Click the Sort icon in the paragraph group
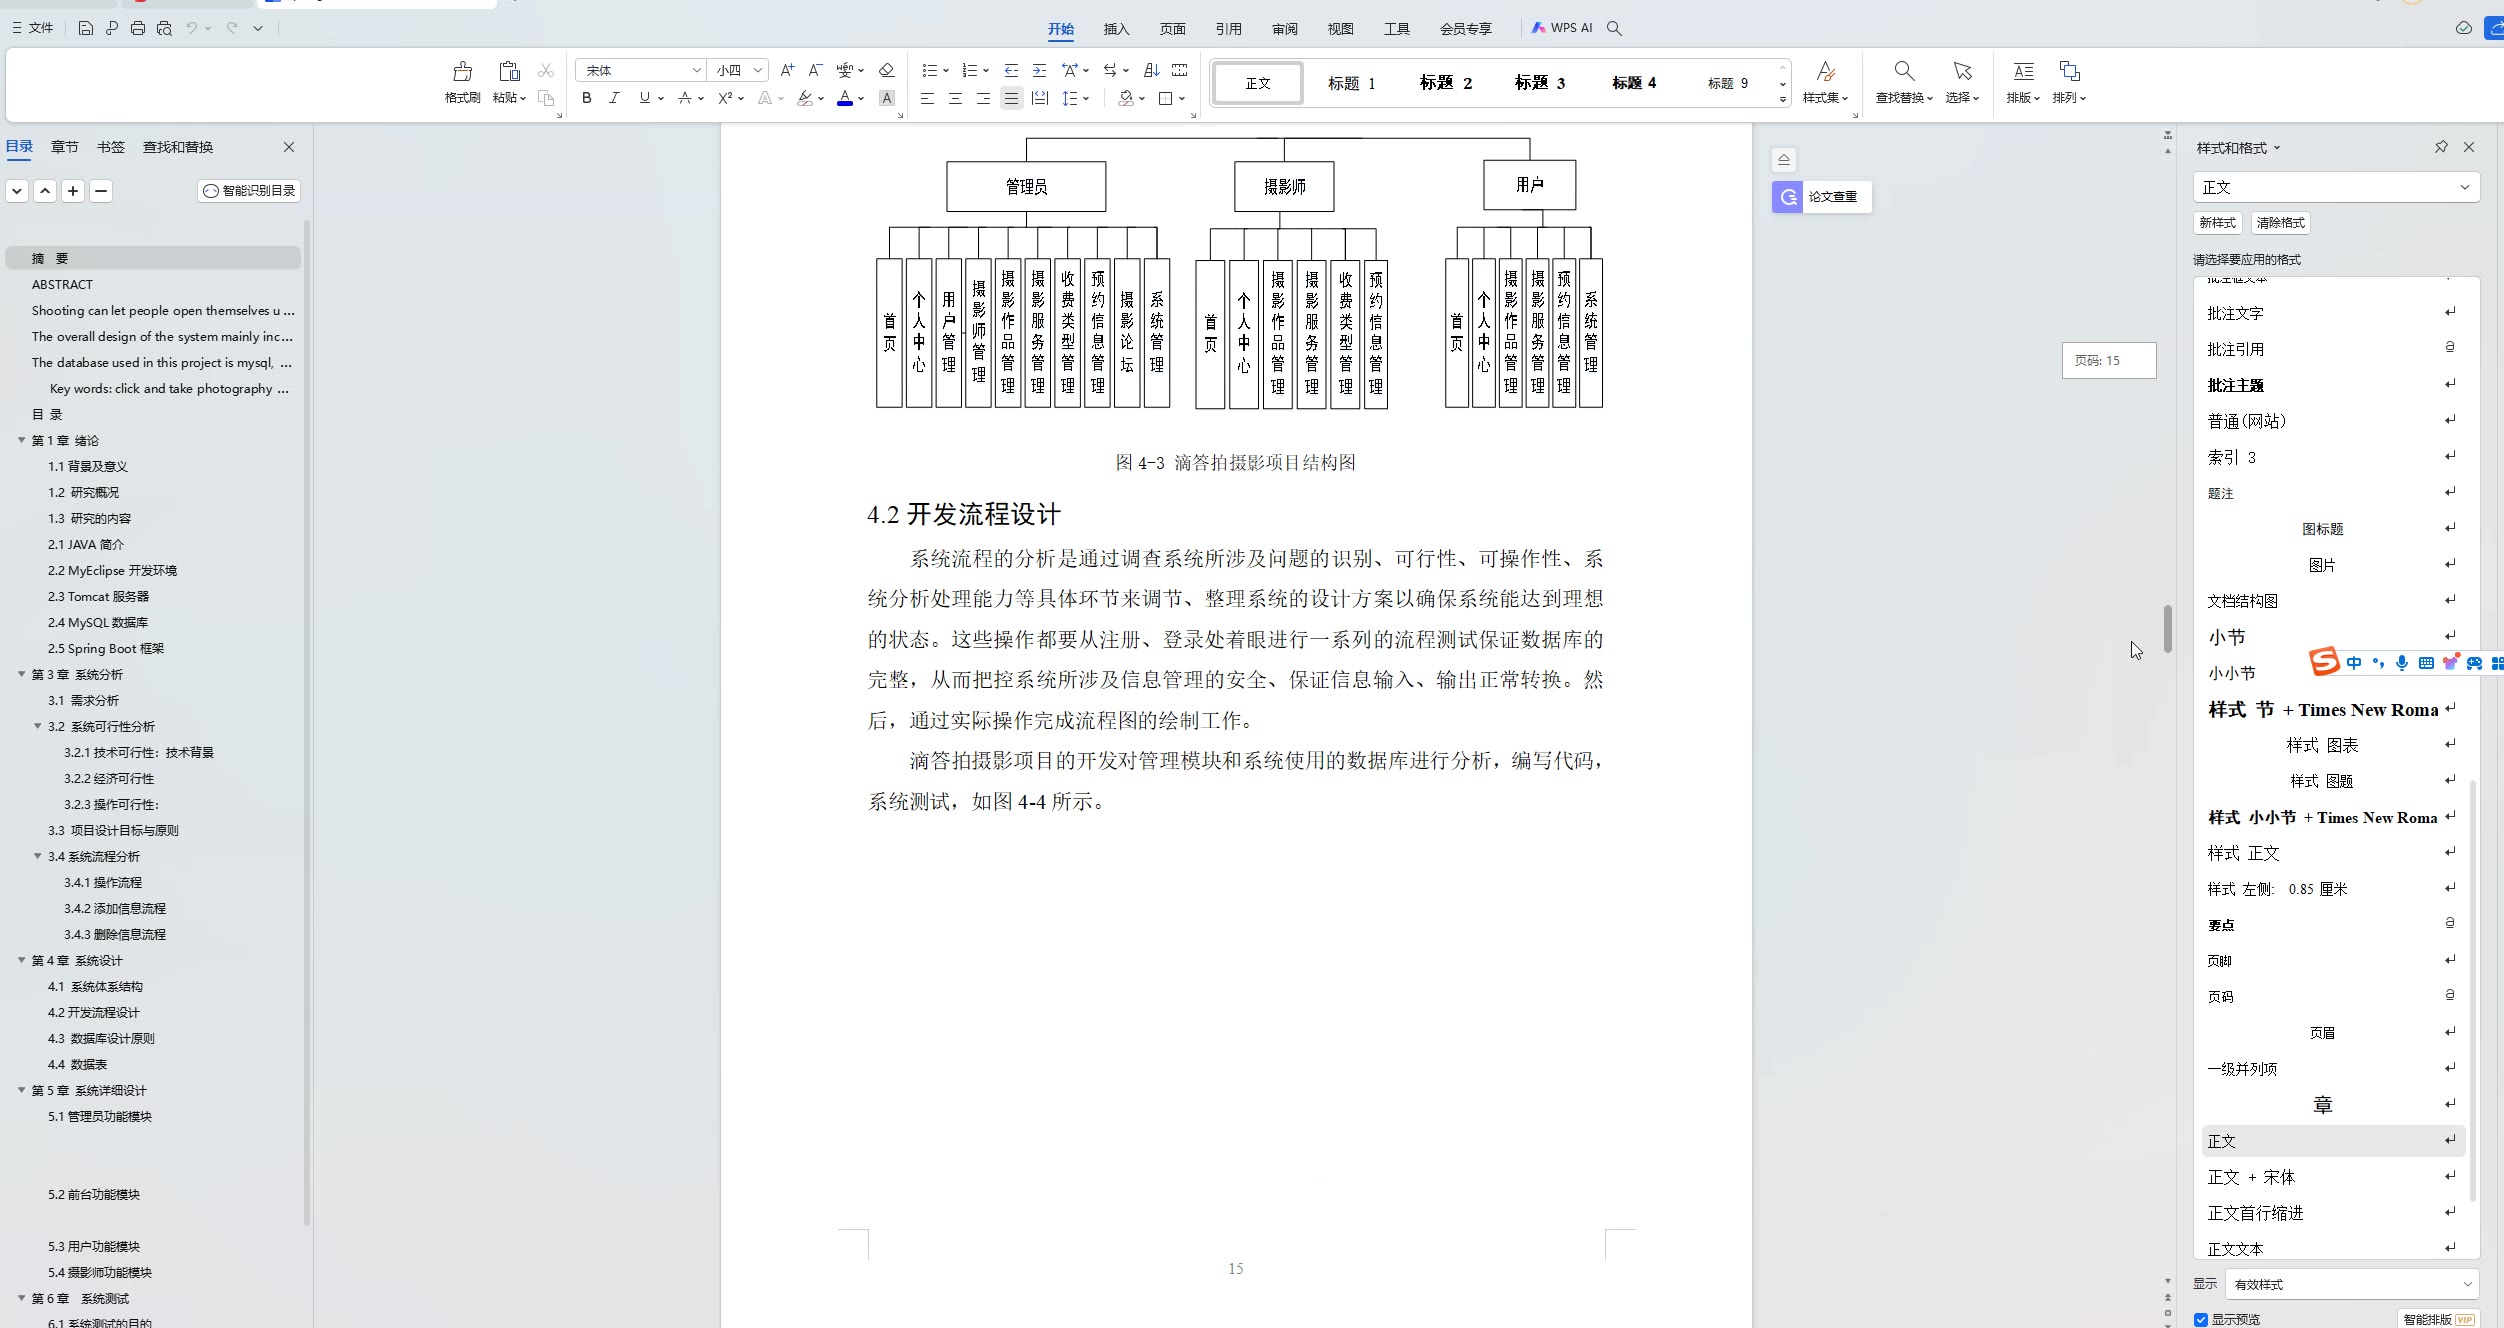 (x=1151, y=70)
